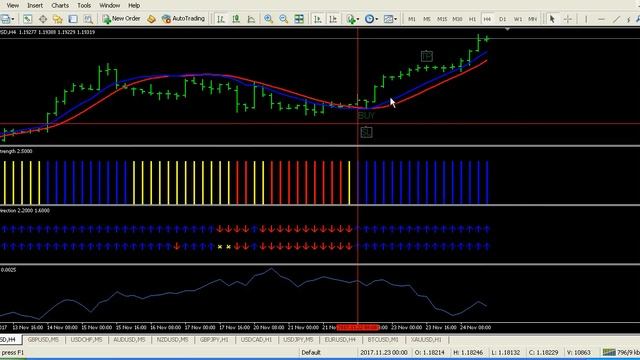
Task: Switch to line chart type
Action: (x=251, y=19)
